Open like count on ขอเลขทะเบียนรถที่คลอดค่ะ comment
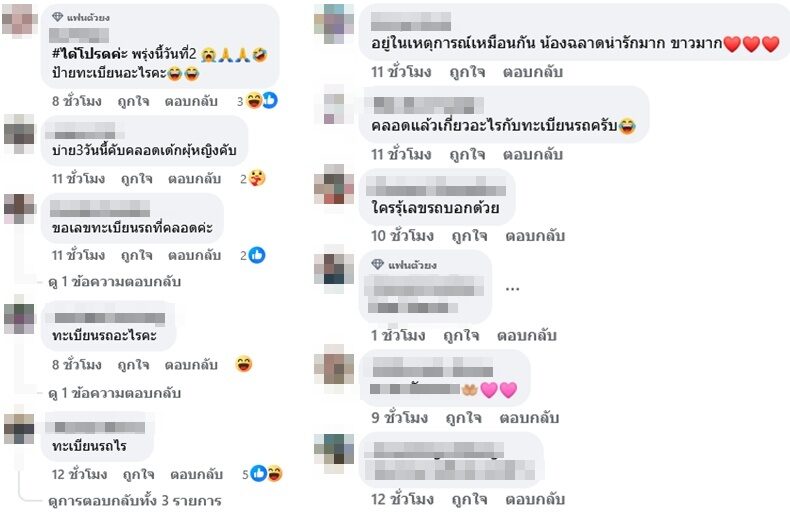 [253, 255]
